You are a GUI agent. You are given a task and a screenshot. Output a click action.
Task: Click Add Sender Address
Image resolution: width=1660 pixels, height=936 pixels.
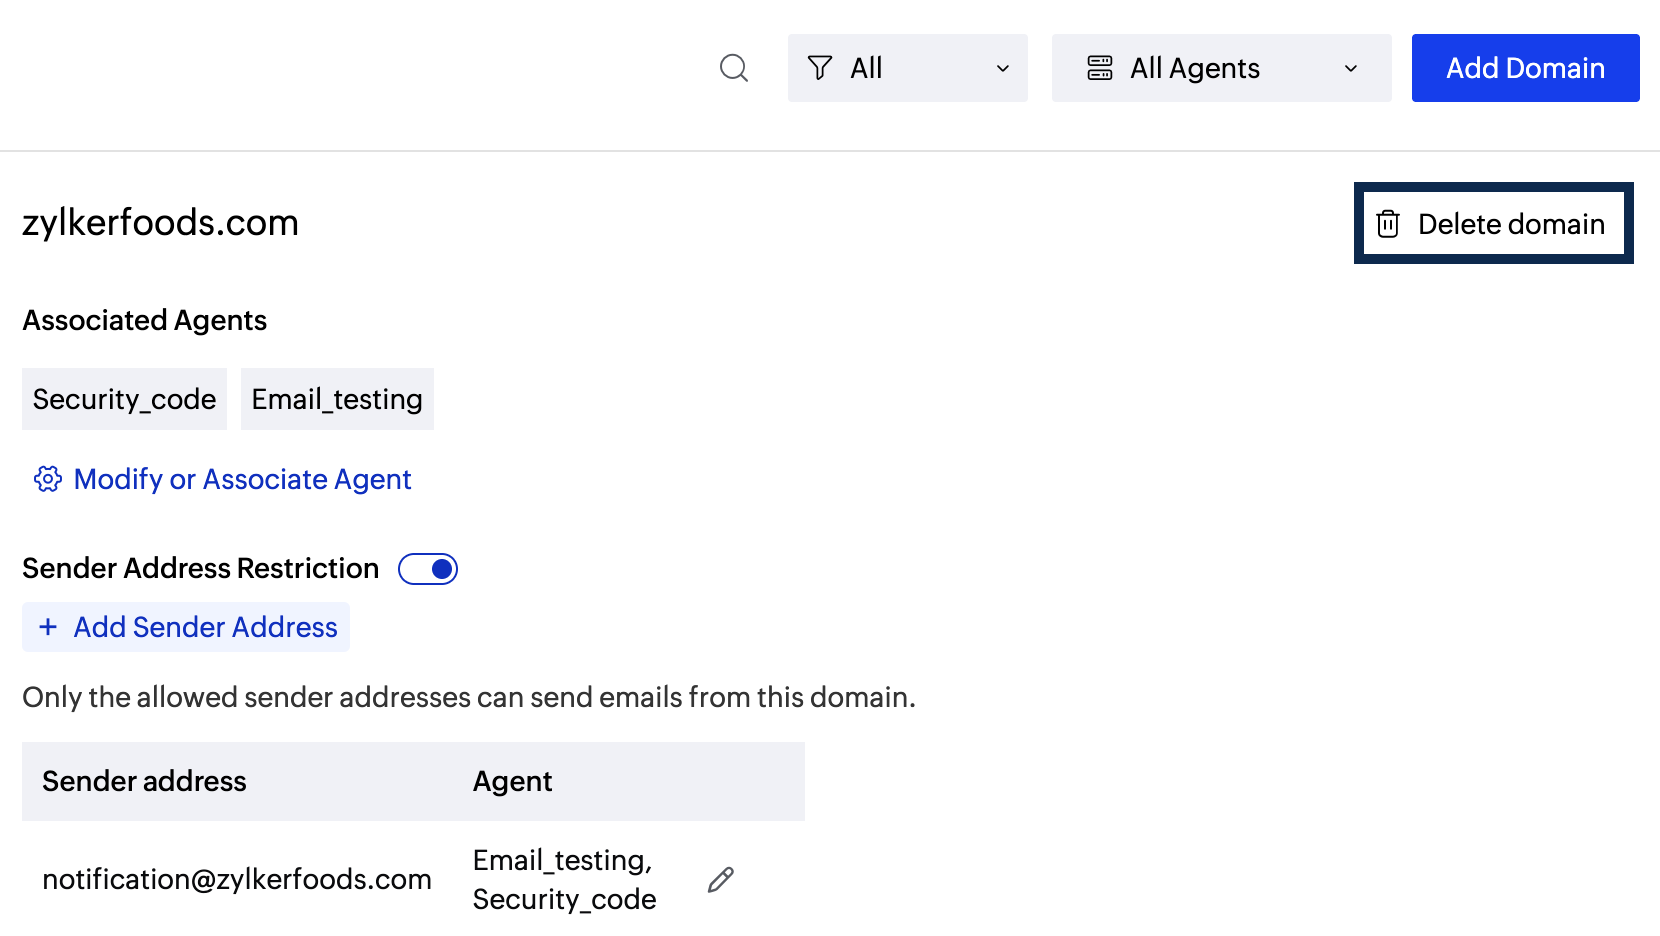point(185,627)
